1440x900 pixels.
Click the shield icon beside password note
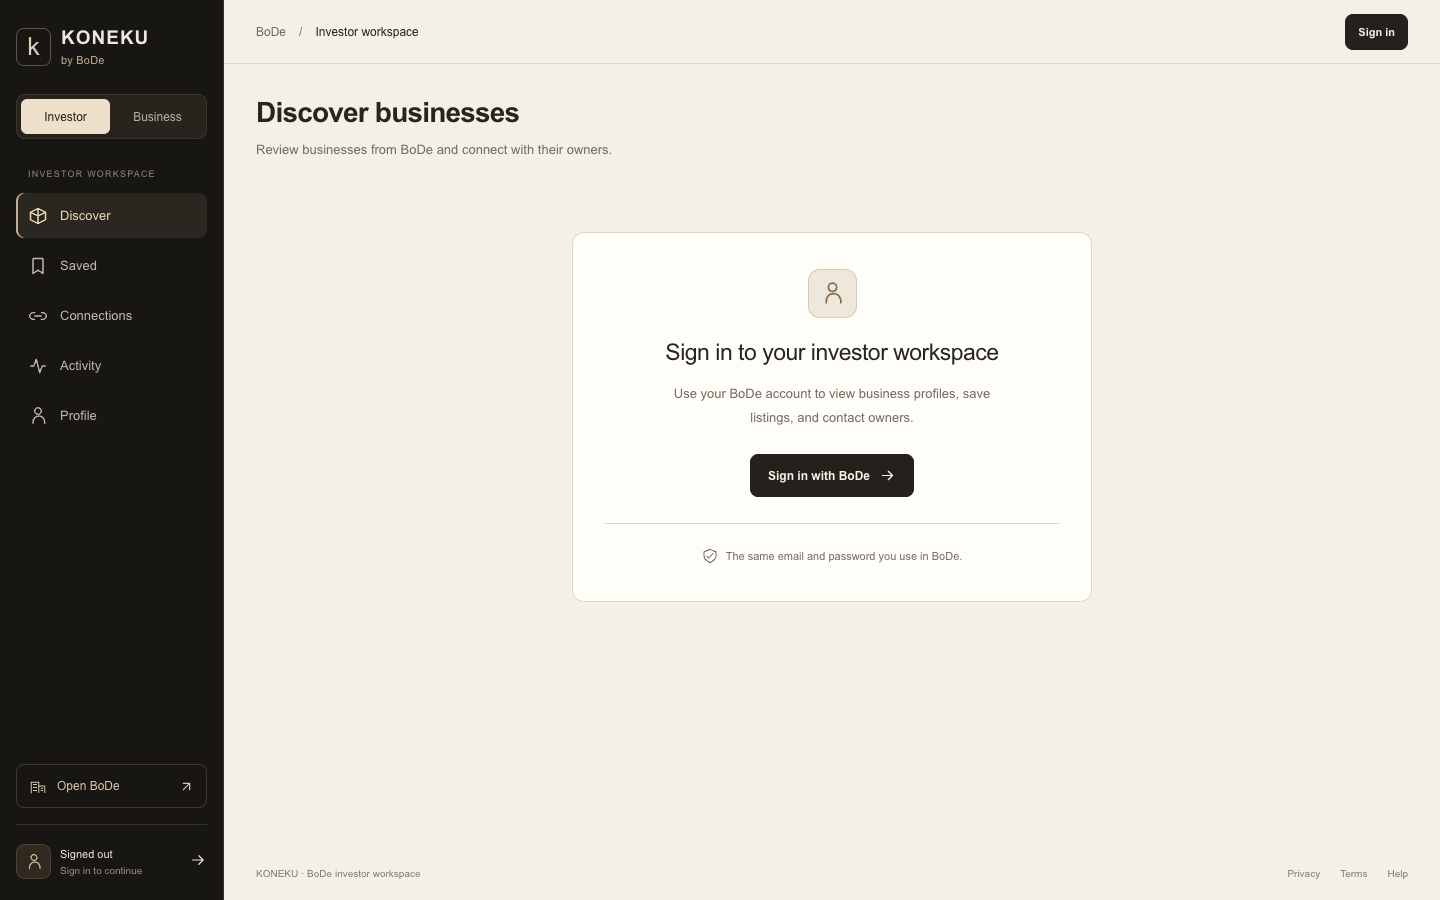point(710,556)
